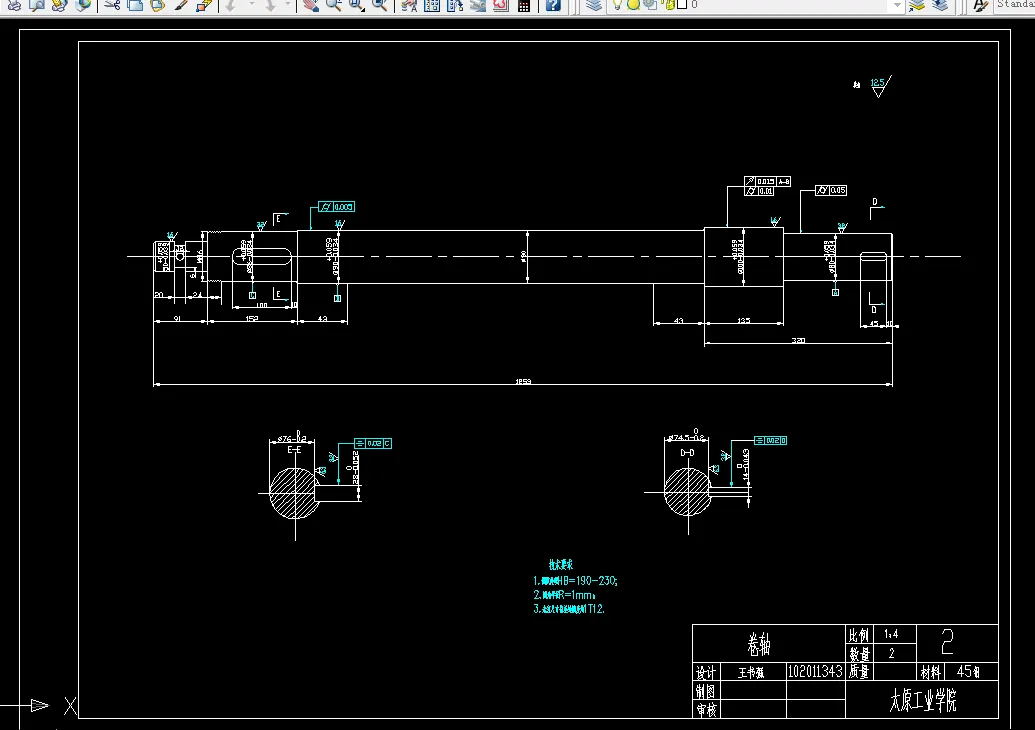Click the Zoom Previous icon
The width and height of the screenshot is (1035, 730).
click(380, 5)
